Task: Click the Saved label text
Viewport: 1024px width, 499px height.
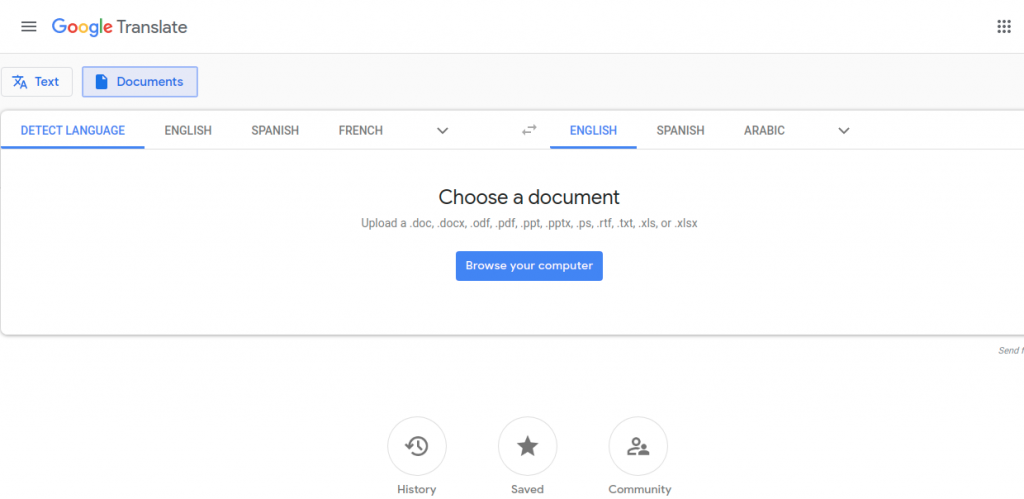Action: click(528, 489)
